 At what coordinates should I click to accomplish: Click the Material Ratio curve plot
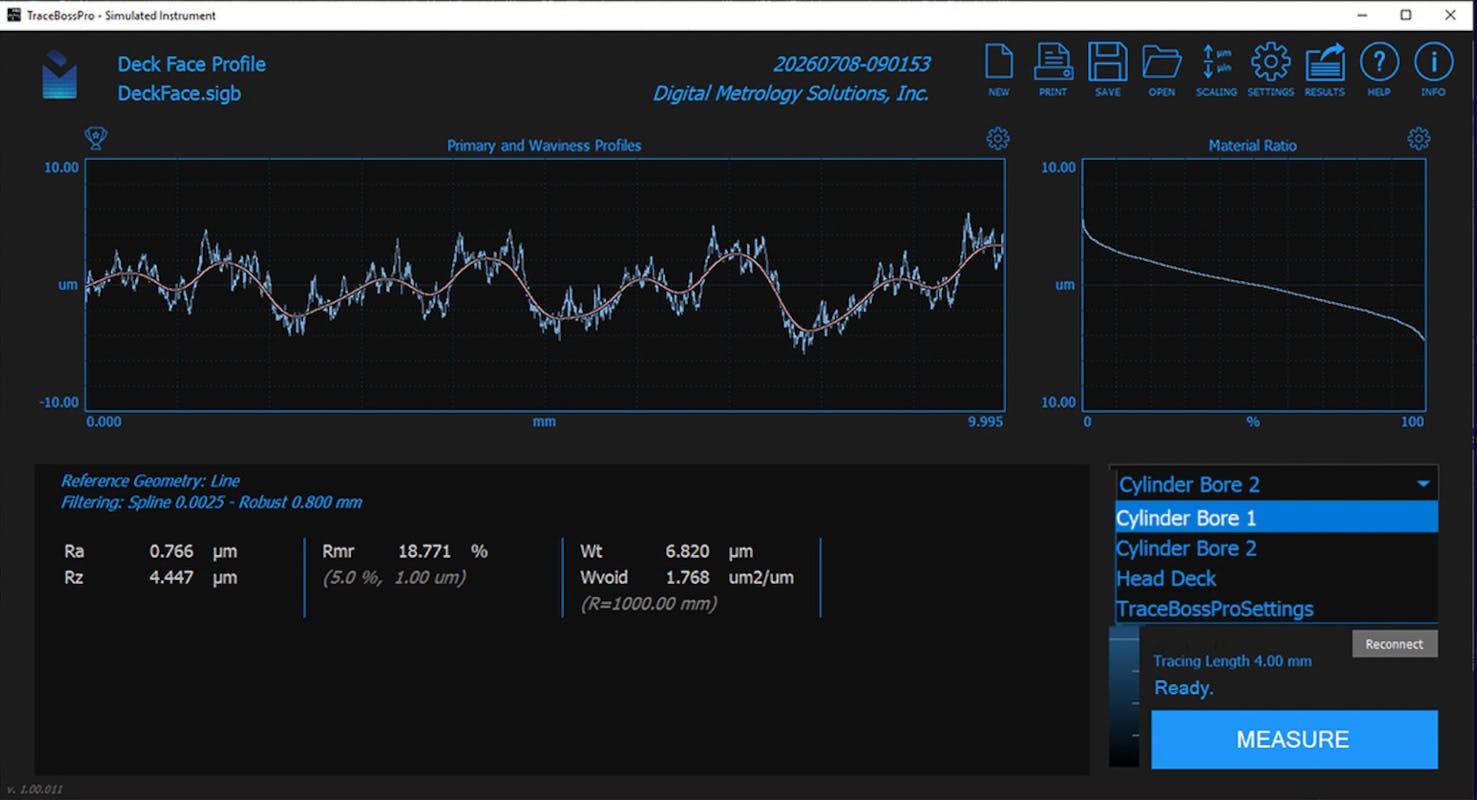1254,285
